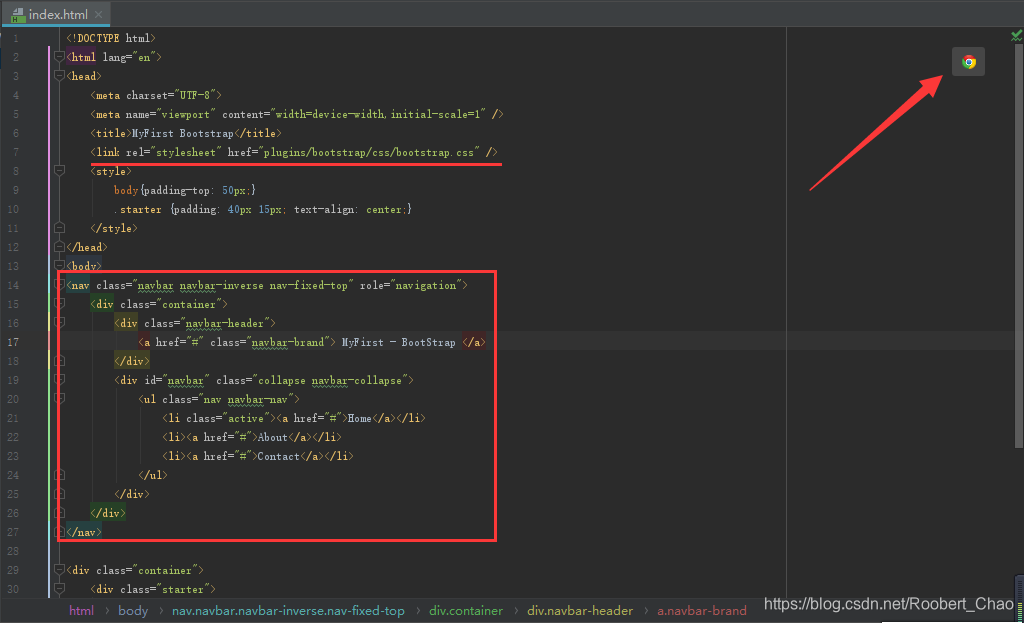The width and height of the screenshot is (1024, 623).
Task: Toggle the closing head fold on line 12
Action: (59, 247)
